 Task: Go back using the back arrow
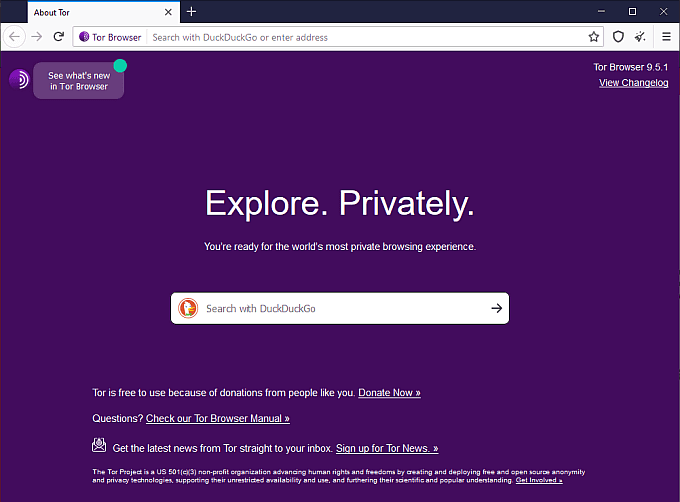click(14, 37)
